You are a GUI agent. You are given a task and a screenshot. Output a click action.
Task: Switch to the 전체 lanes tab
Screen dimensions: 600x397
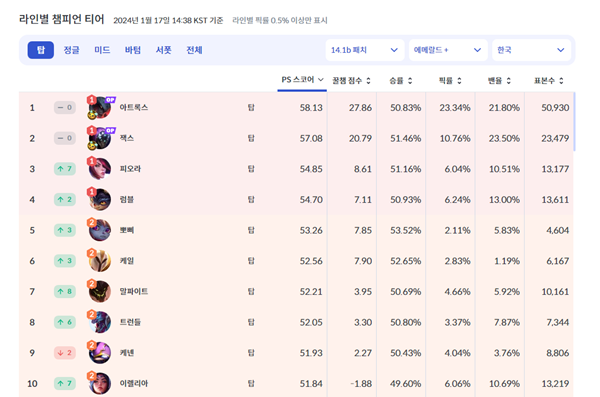tap(194, 50)
